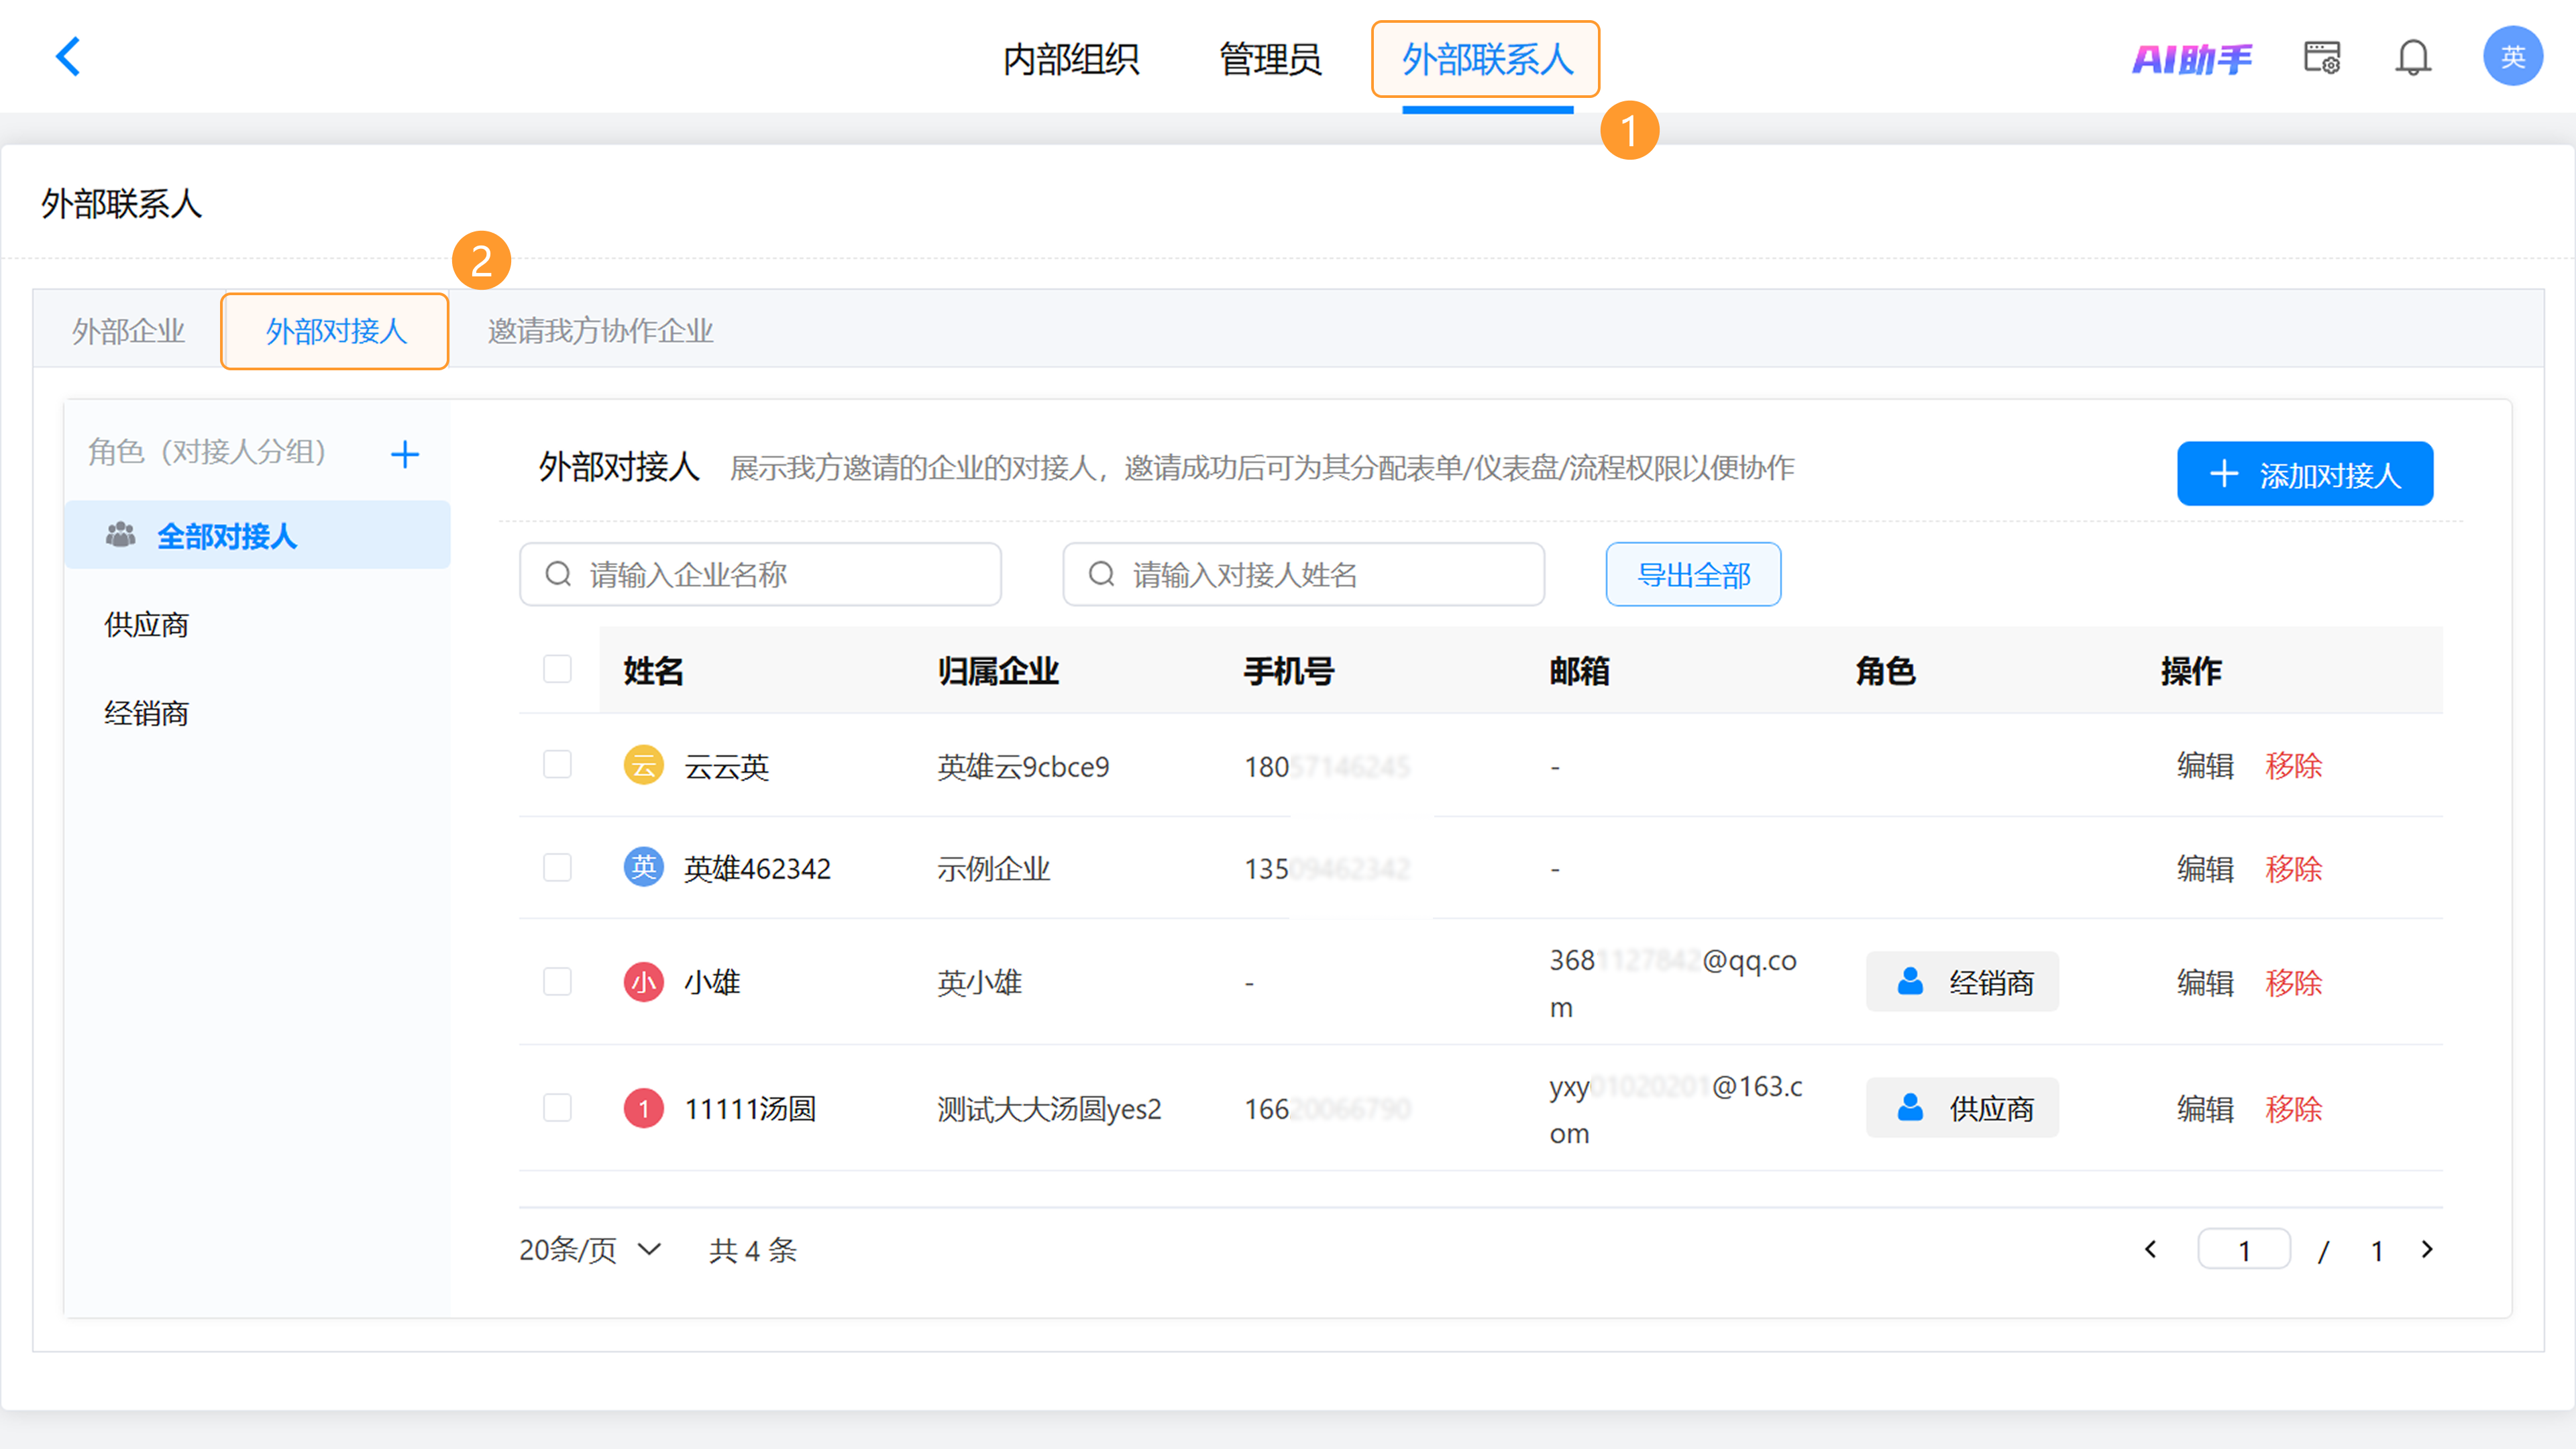Viewport: 2576px width, 1449px height.
Task: Open the 英 user avatar menu
Action: [x=2513, y=57]
